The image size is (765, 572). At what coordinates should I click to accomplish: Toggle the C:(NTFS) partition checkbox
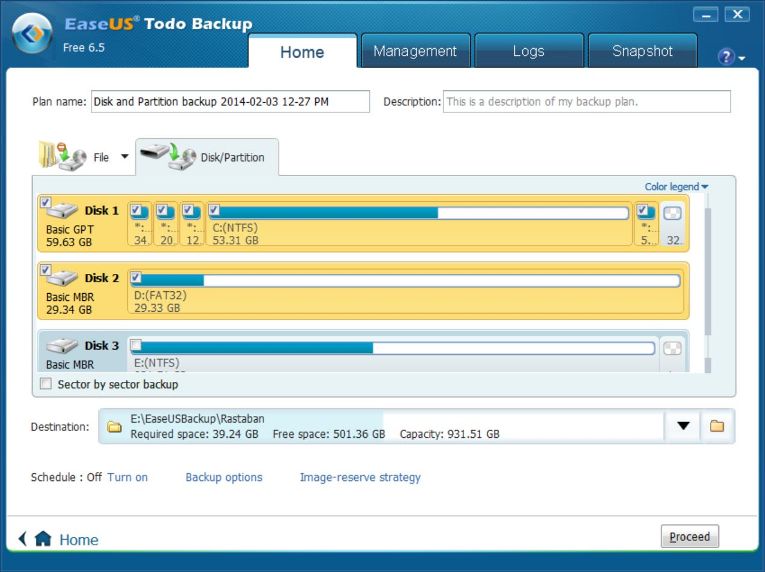click(x=214, y=211)
